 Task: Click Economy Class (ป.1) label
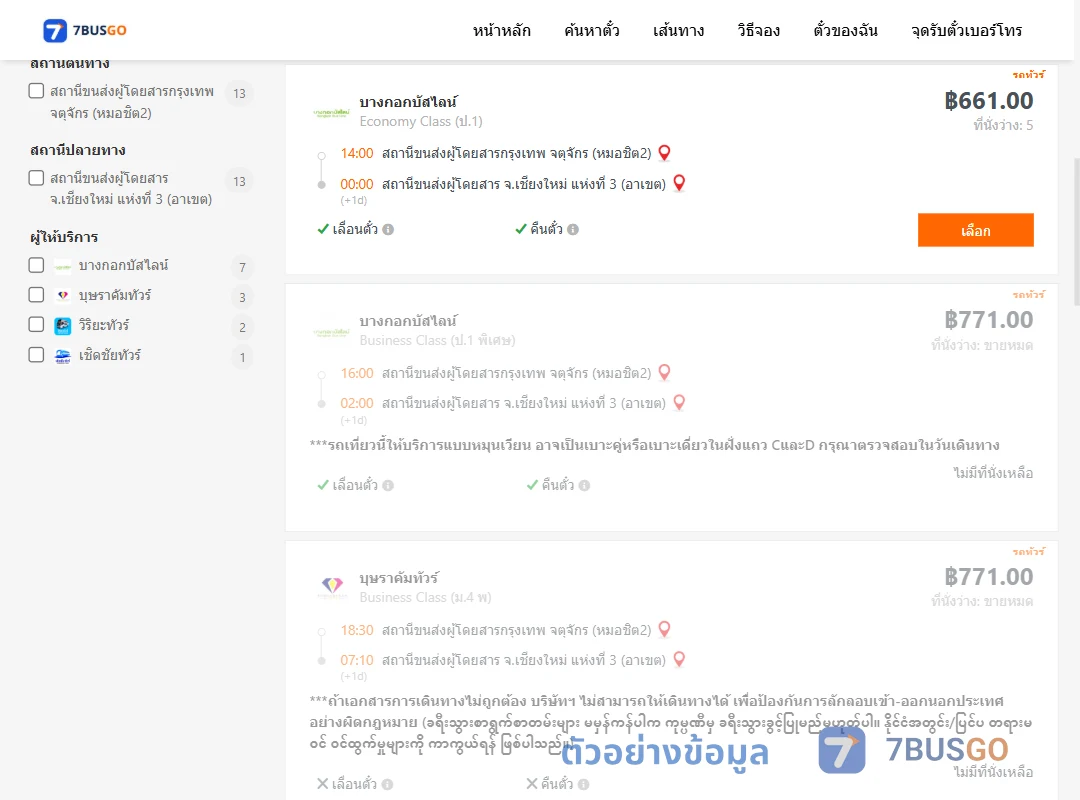tap(421, 121)
